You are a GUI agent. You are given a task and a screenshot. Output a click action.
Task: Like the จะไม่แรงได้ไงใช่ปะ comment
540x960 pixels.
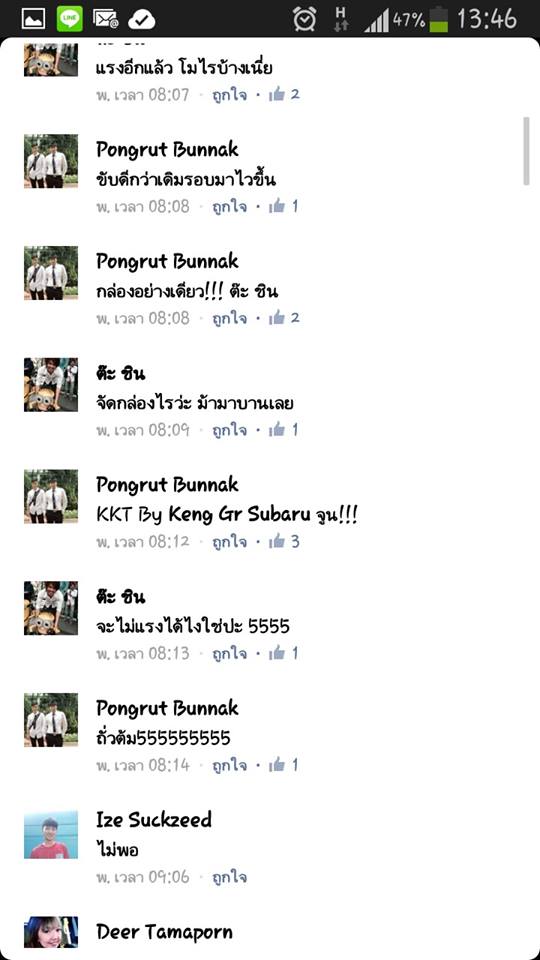(230, 654)
